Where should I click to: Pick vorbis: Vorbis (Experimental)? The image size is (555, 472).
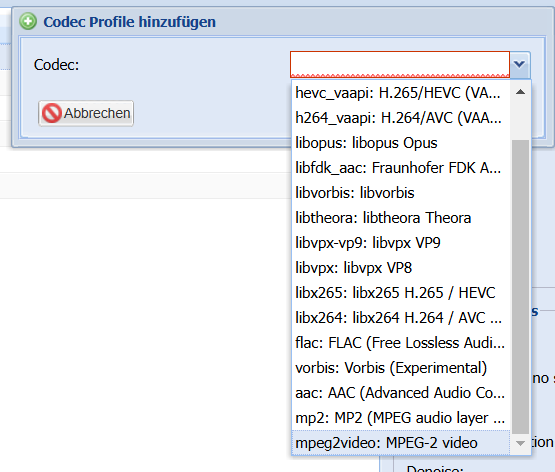pos(401,368)
